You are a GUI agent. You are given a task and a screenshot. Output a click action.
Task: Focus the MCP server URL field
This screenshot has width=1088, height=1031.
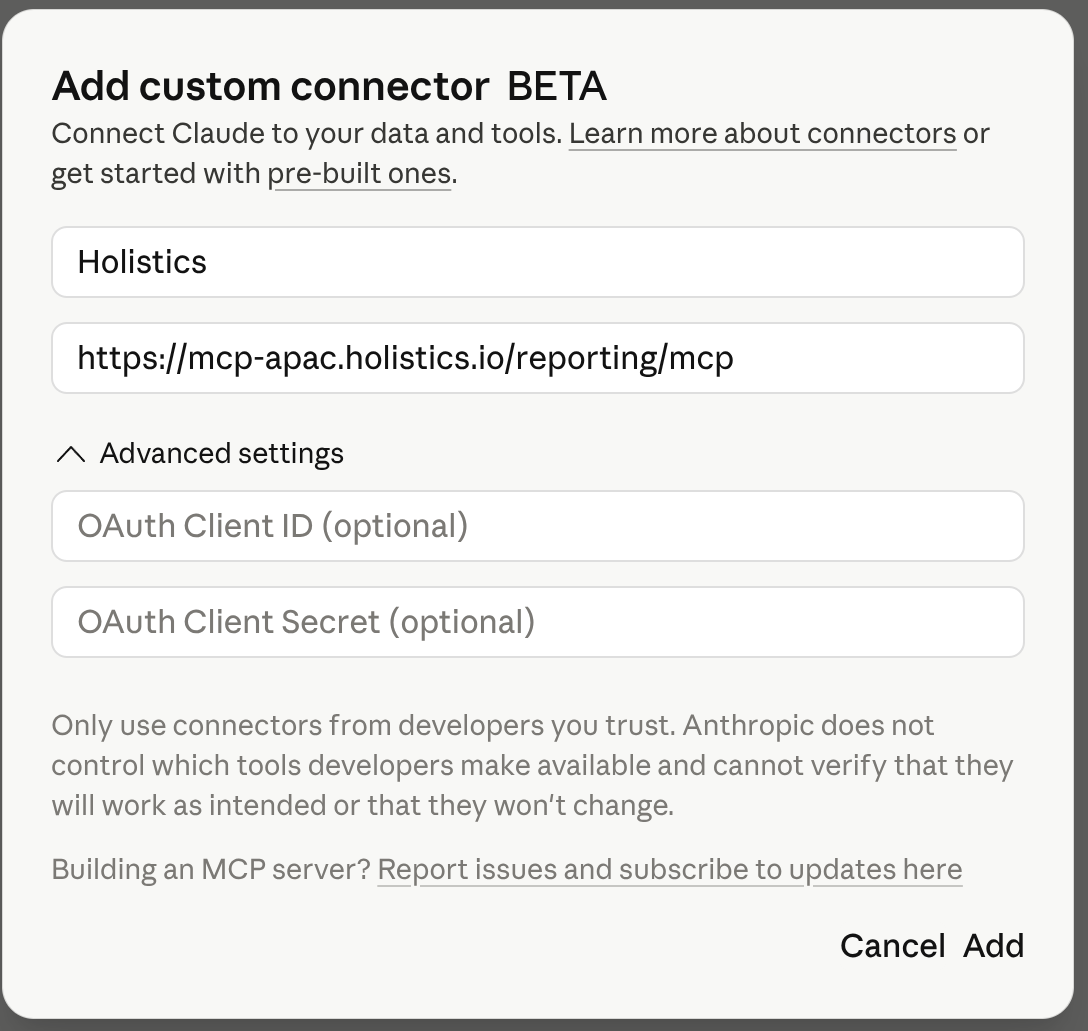point(538,358)
